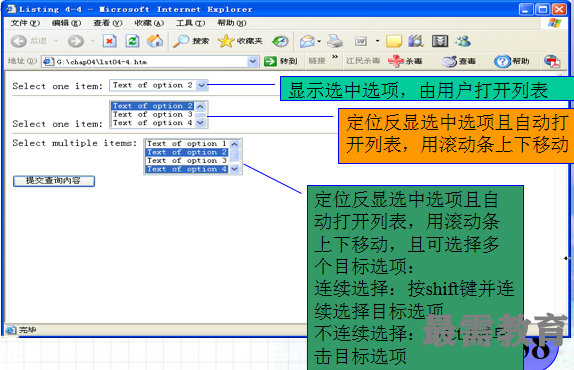
Task: Open the 文件 (File) menu
Action: coord(25,23)
